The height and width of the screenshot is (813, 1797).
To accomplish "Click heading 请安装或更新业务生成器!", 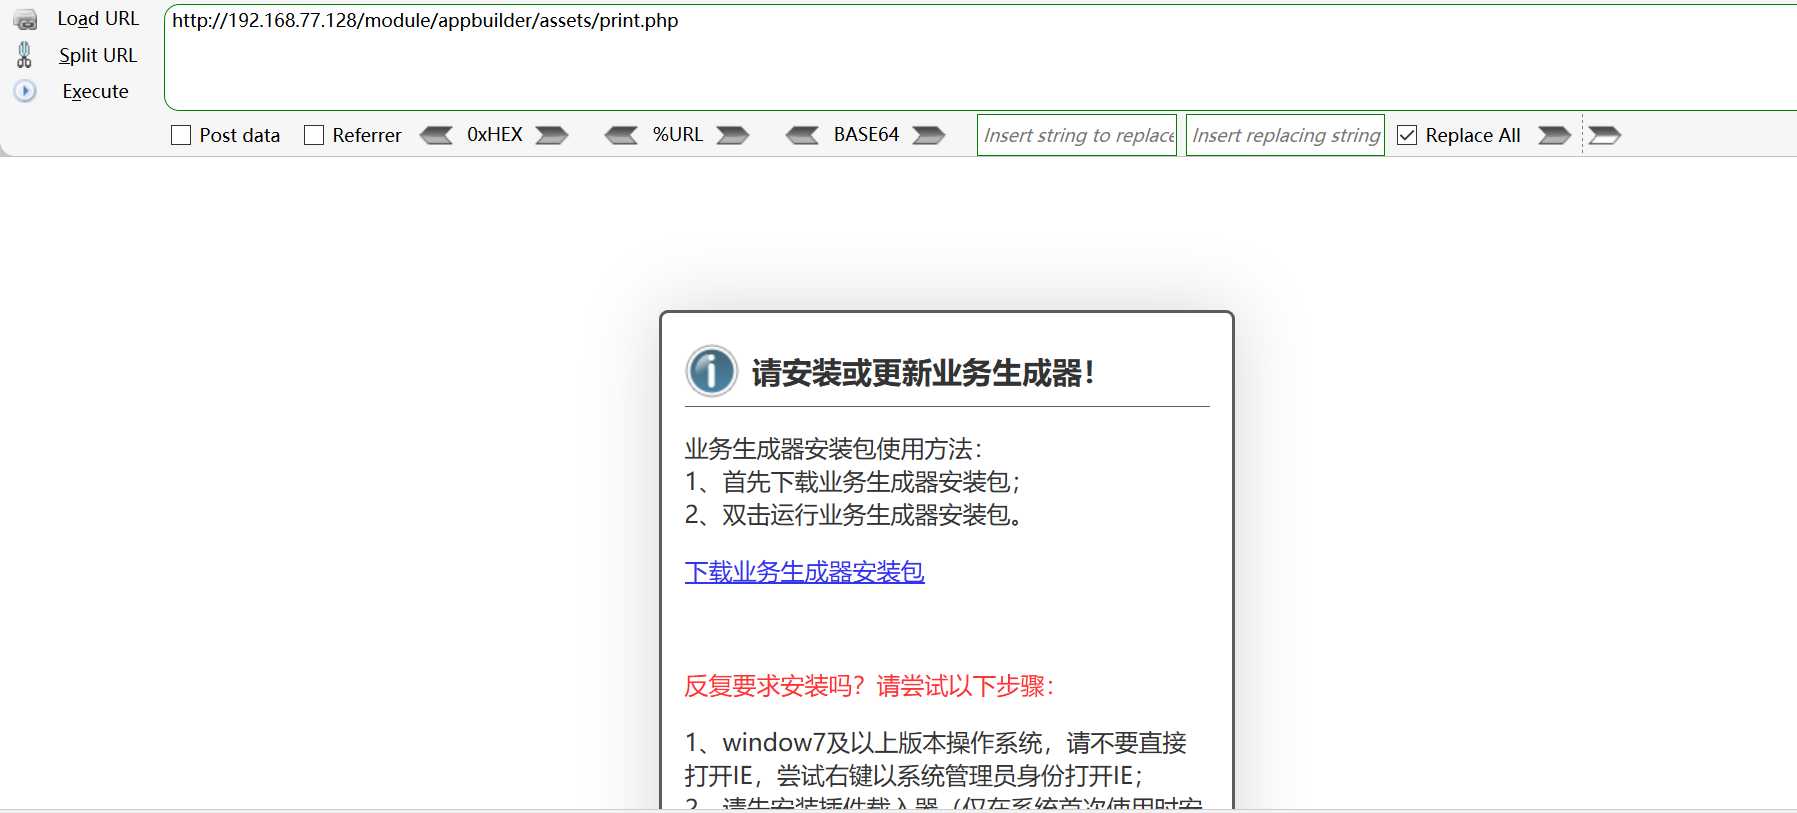I will point(923,373).
